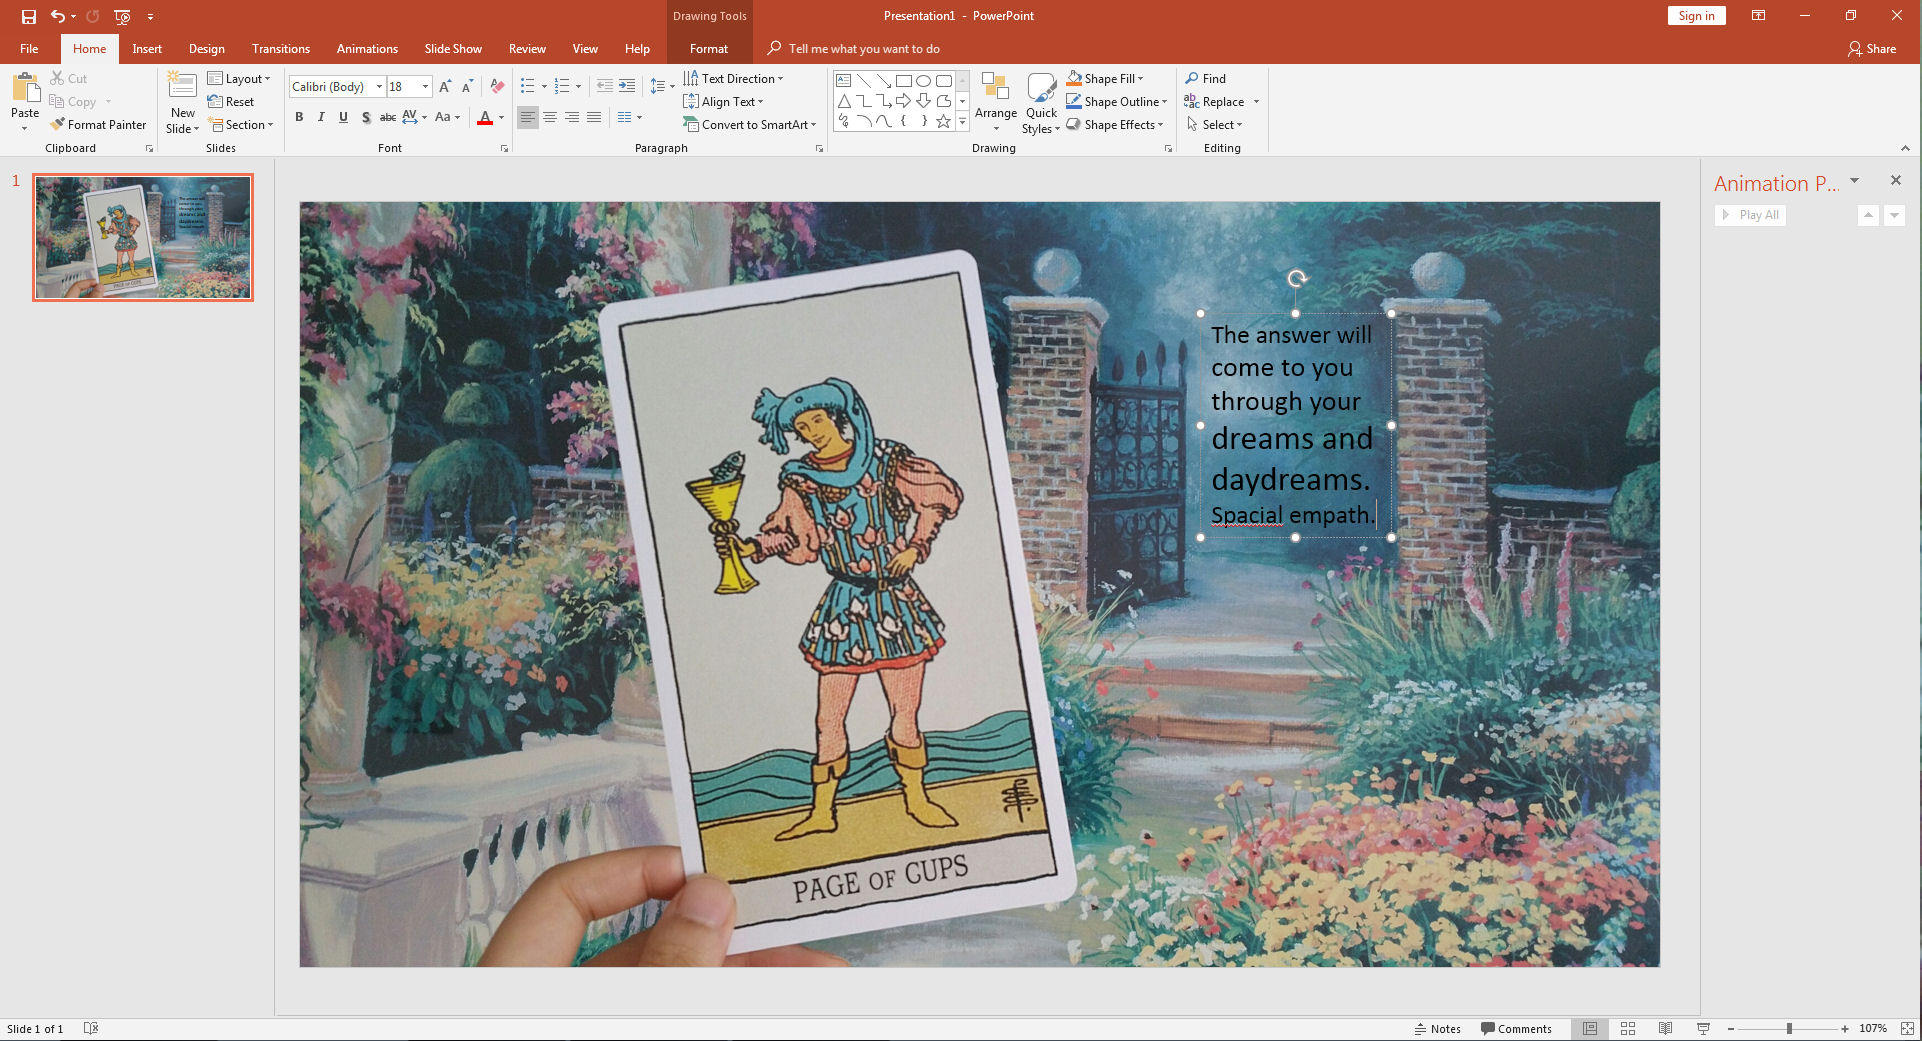This screenshot has height=1041, width=1922.
Task: Click the zoom slider handle
Action: click(x=1789, y=1028)
